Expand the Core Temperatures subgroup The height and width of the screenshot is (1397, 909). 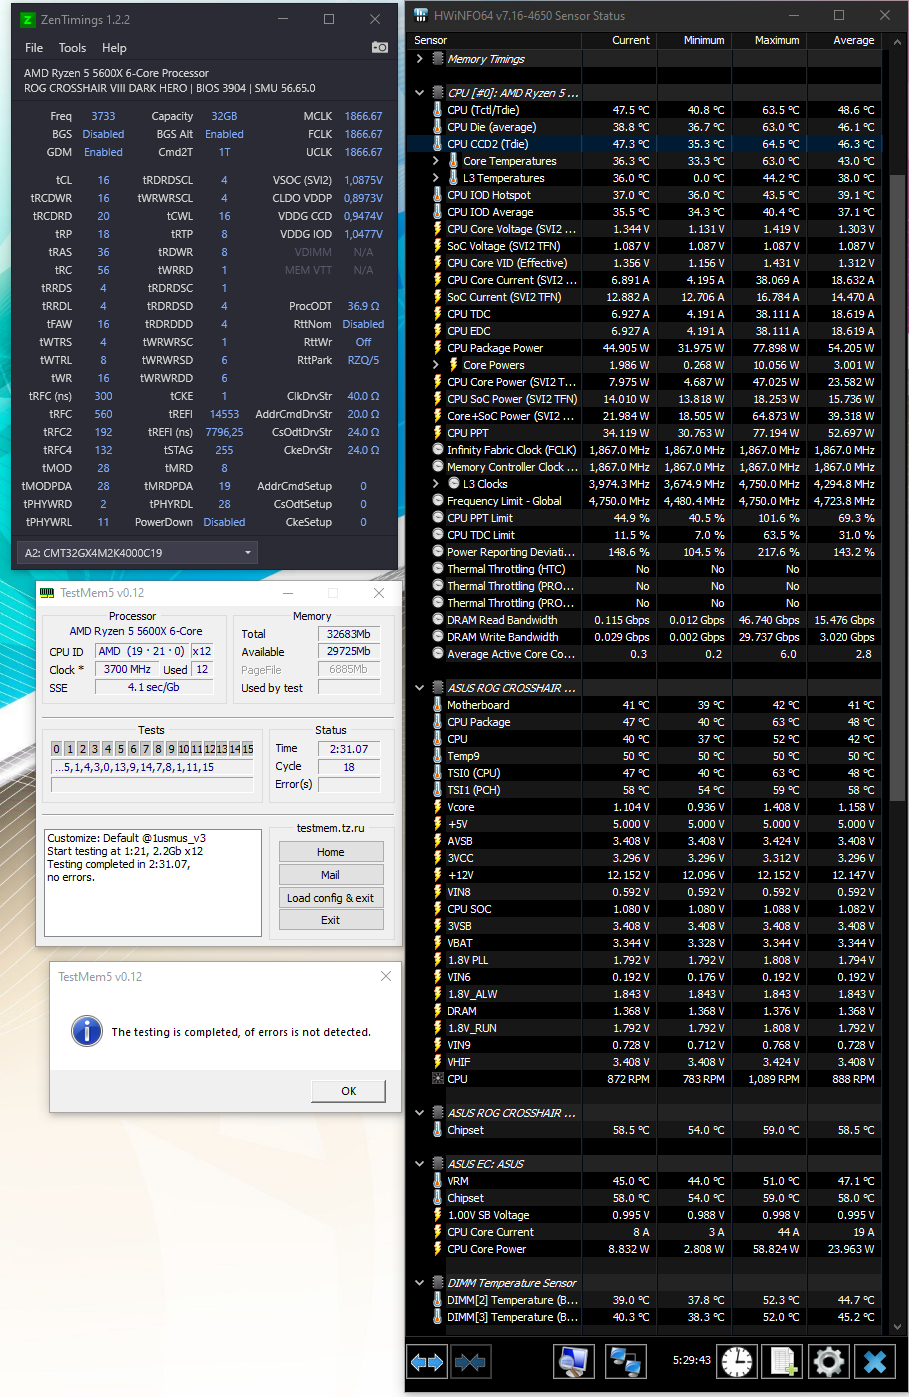[x=436, y=161]
